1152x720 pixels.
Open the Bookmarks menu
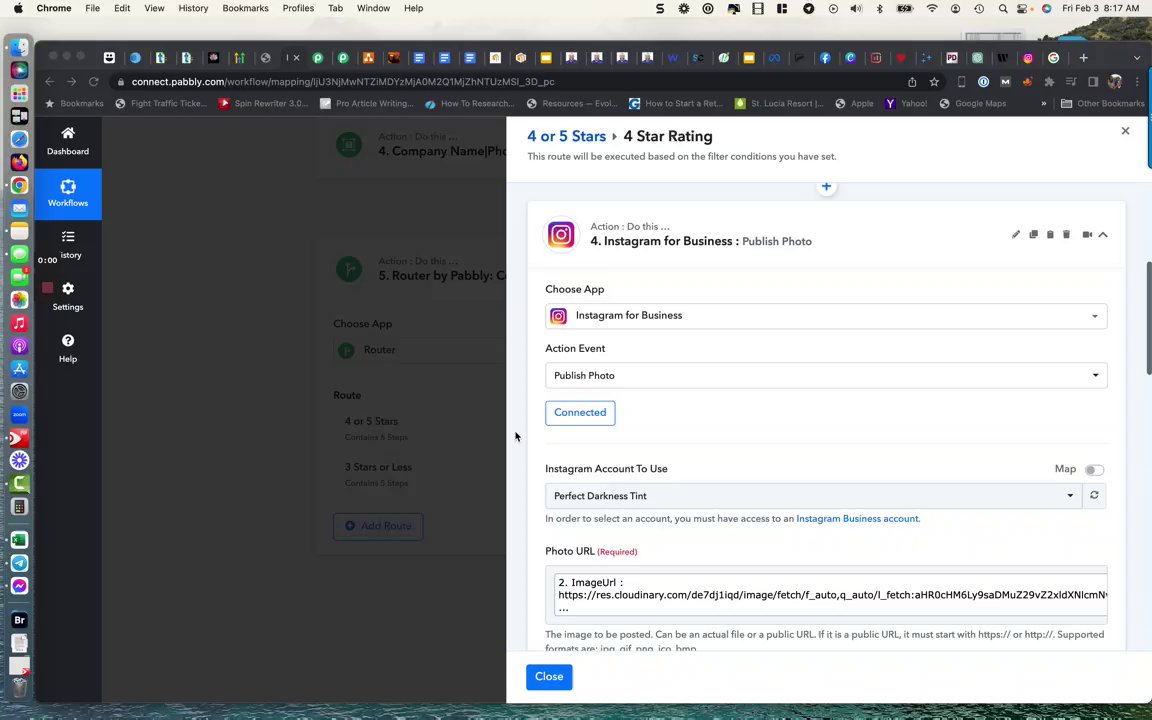coord(245,8)
